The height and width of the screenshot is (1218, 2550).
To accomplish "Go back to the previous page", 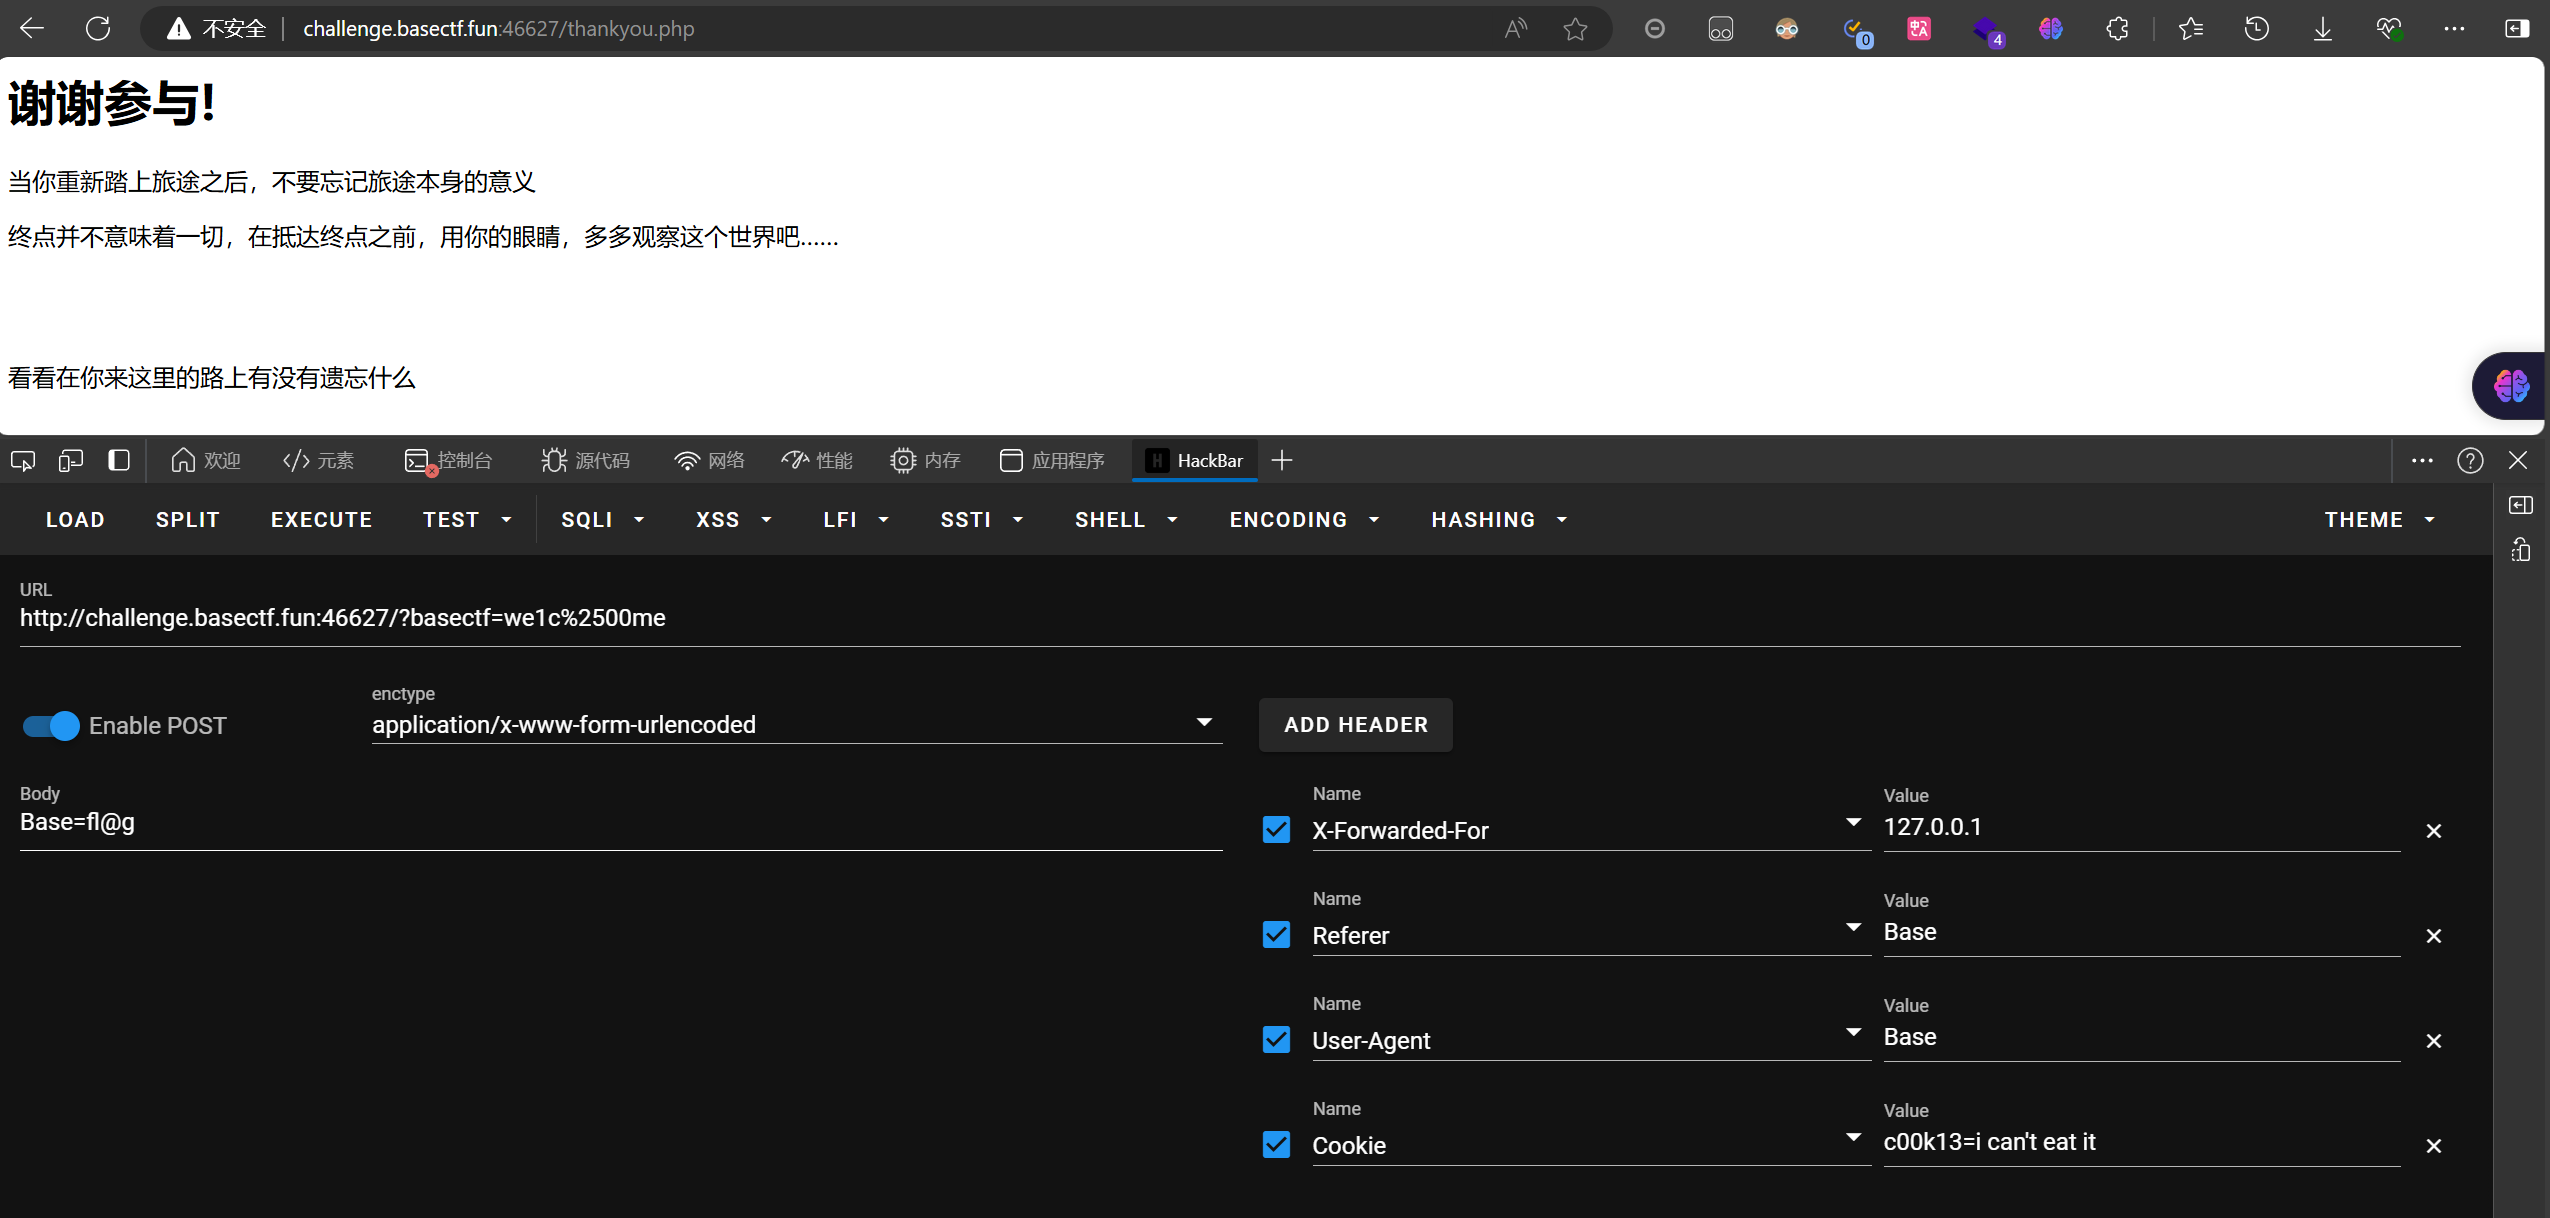I will 32,28.
